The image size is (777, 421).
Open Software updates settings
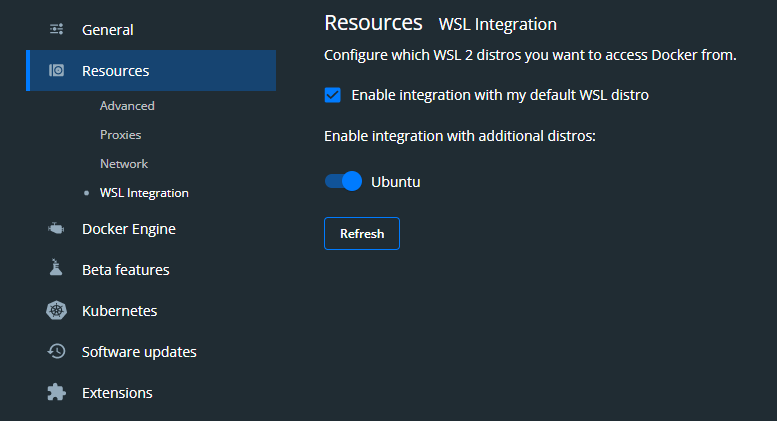point(139,352)
